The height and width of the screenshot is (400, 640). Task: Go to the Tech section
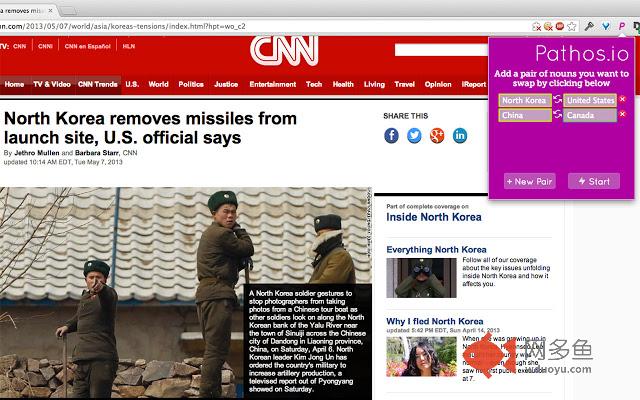coord(314,84)
